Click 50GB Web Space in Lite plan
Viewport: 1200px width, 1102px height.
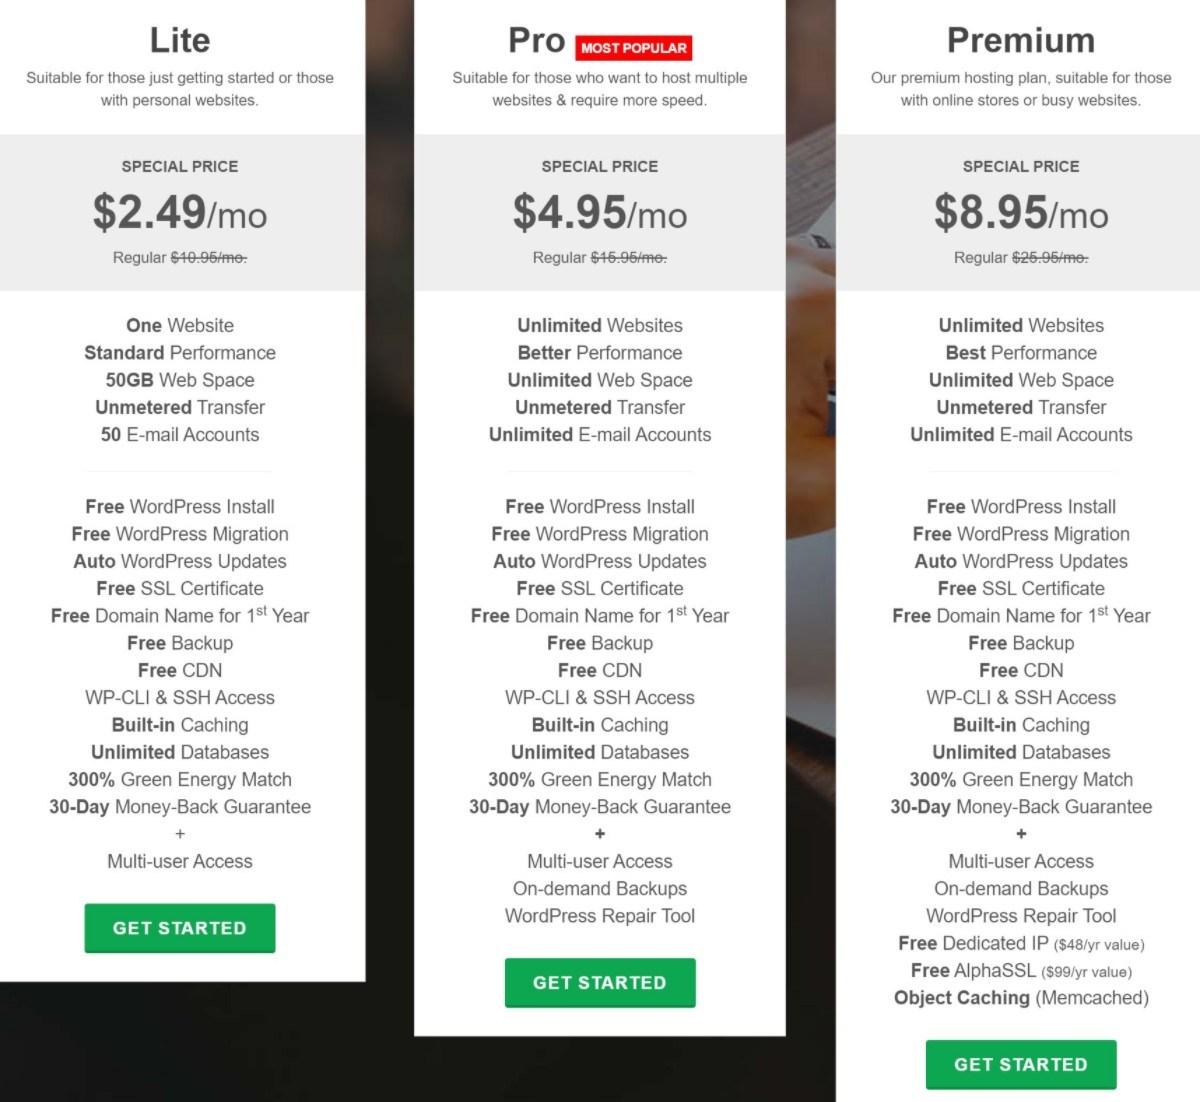[180, 380]
